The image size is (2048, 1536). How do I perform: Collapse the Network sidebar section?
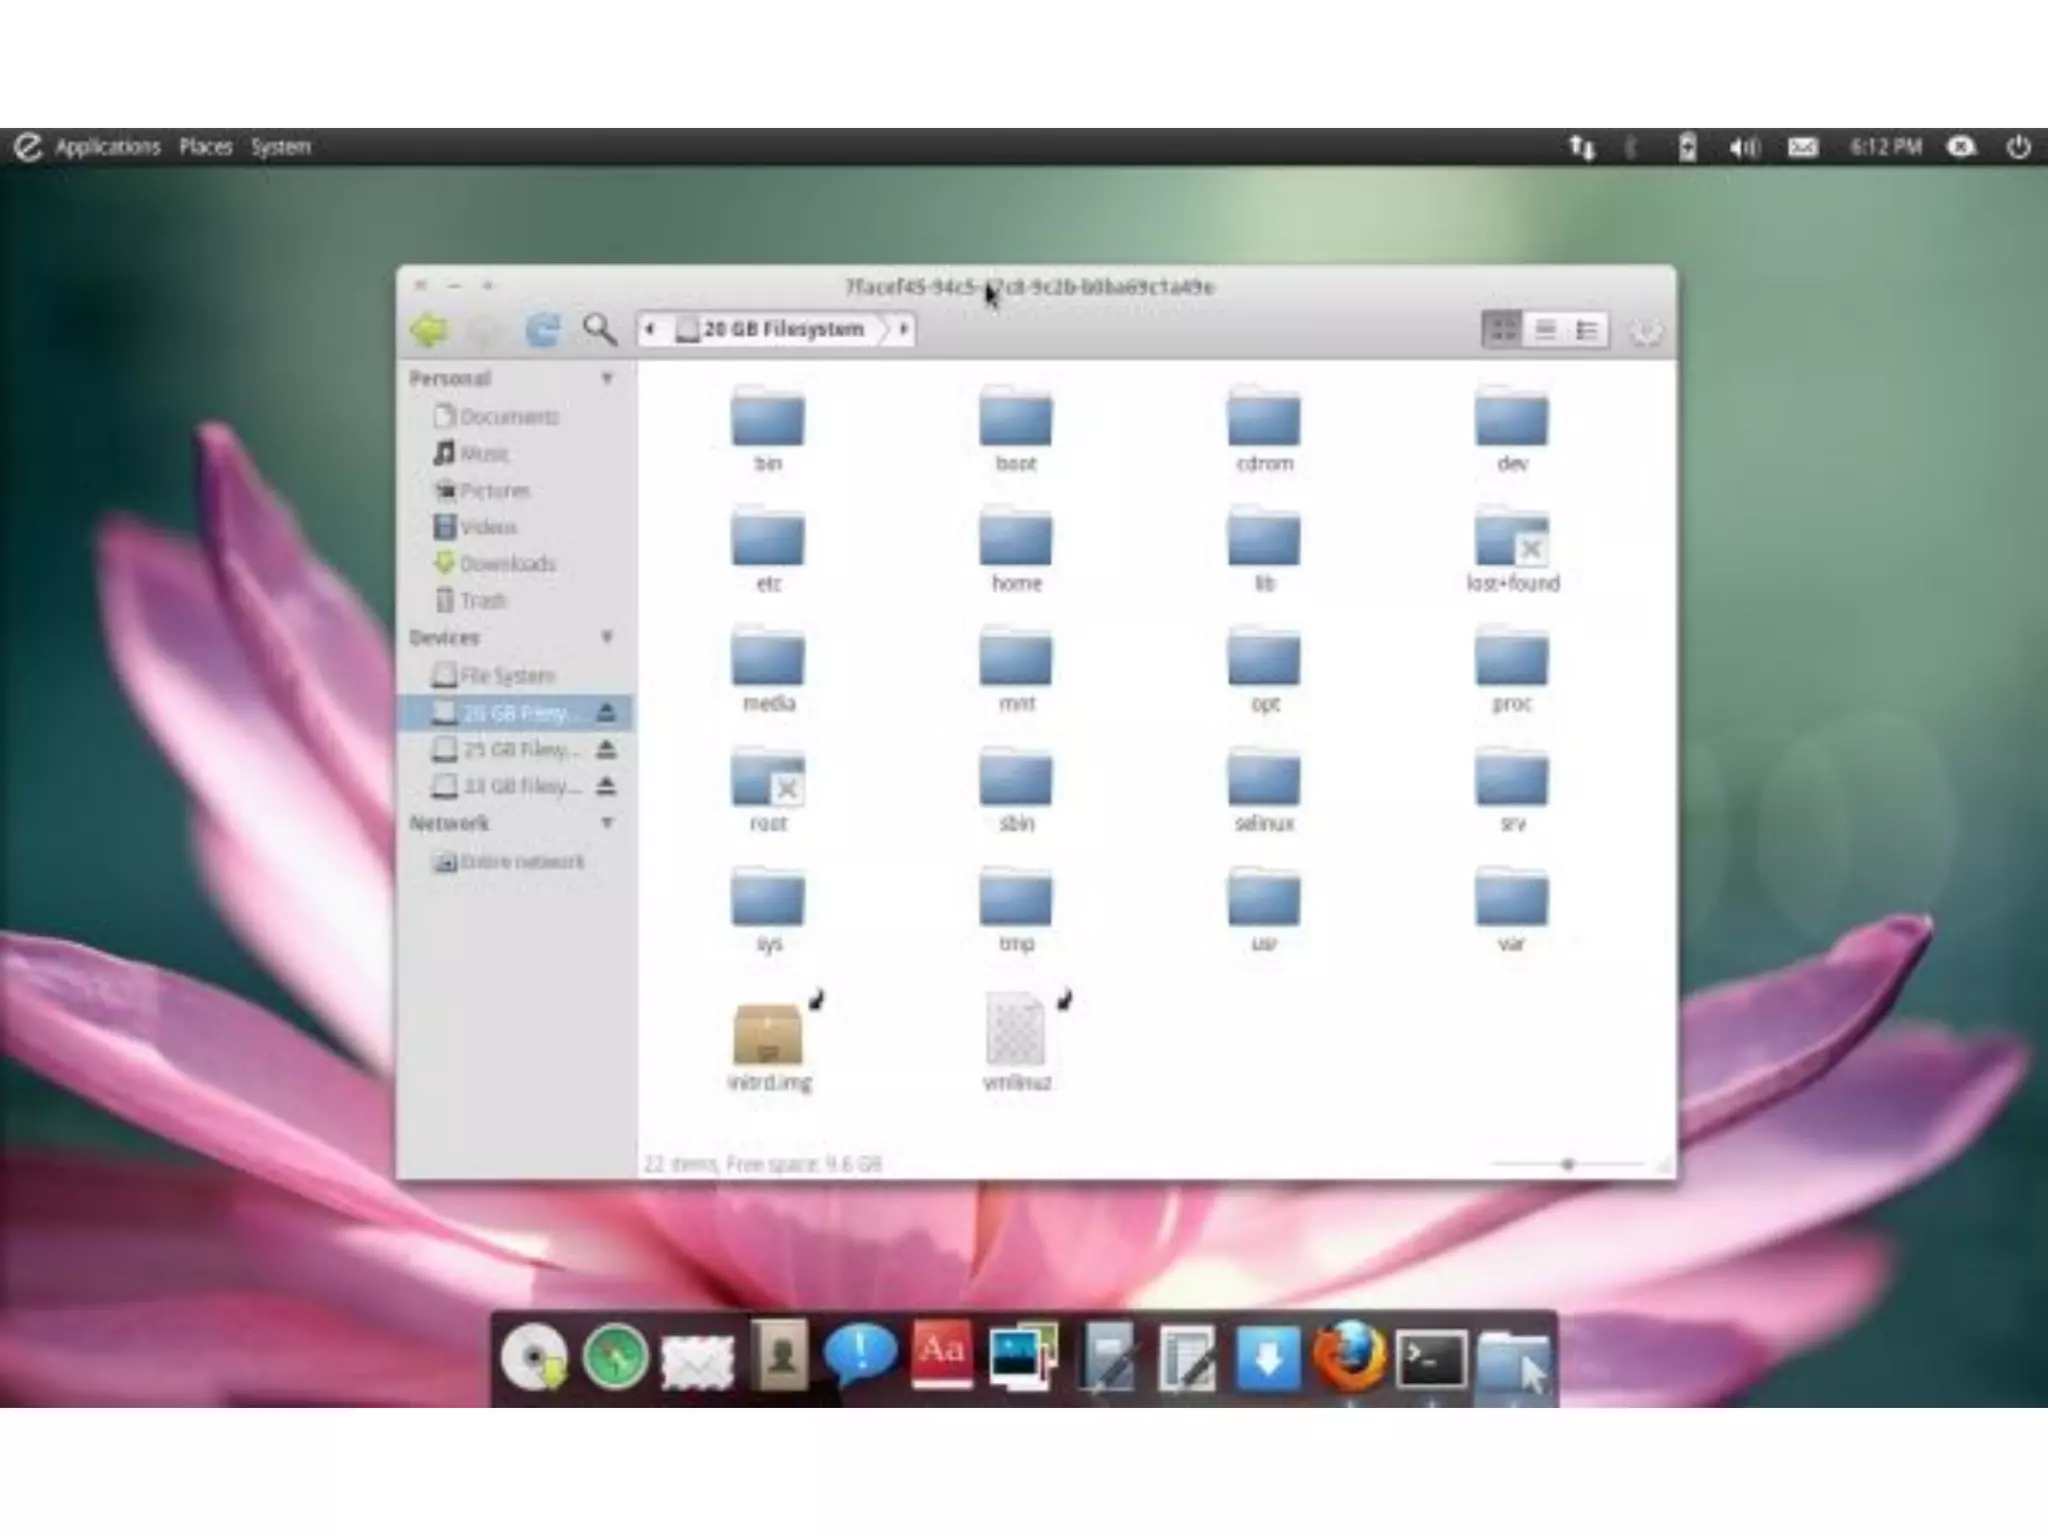(x=606, y=823)
